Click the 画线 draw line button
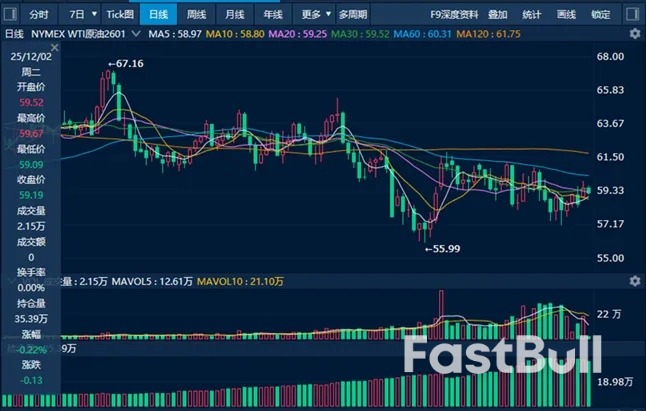 click(x=566, y=15)
